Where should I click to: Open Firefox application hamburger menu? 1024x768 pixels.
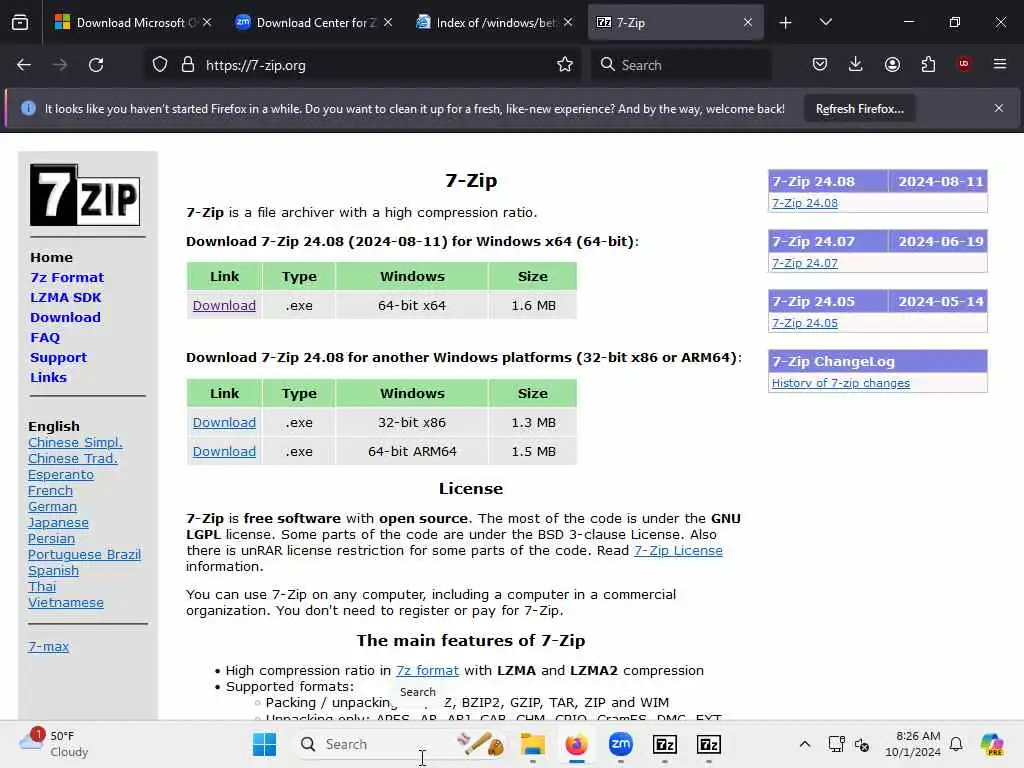point(1000,64)
